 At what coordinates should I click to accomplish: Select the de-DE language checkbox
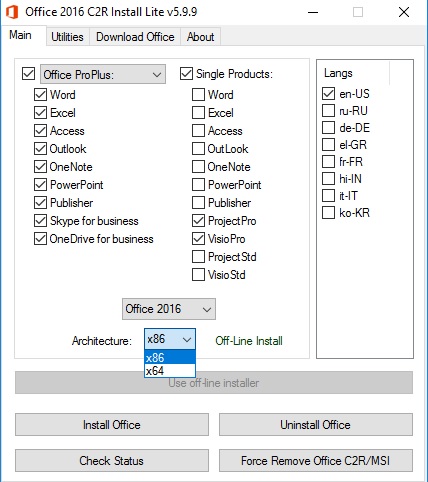[328, 128]
